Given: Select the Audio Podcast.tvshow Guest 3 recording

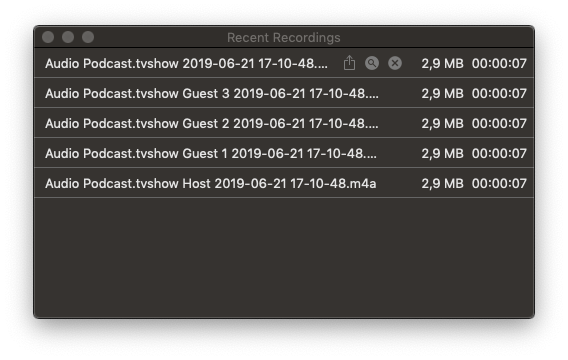Looking at the screenshot, I should [x=284, y=93].
